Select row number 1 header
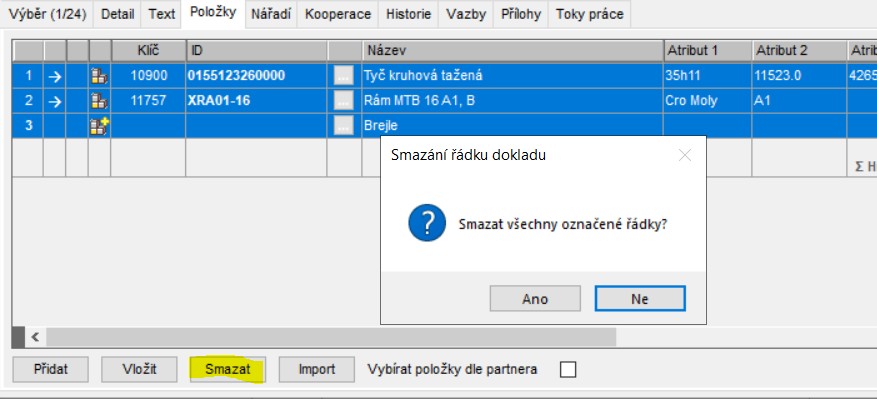Screen dimensions: 877x399 click(x=28, y=76)
